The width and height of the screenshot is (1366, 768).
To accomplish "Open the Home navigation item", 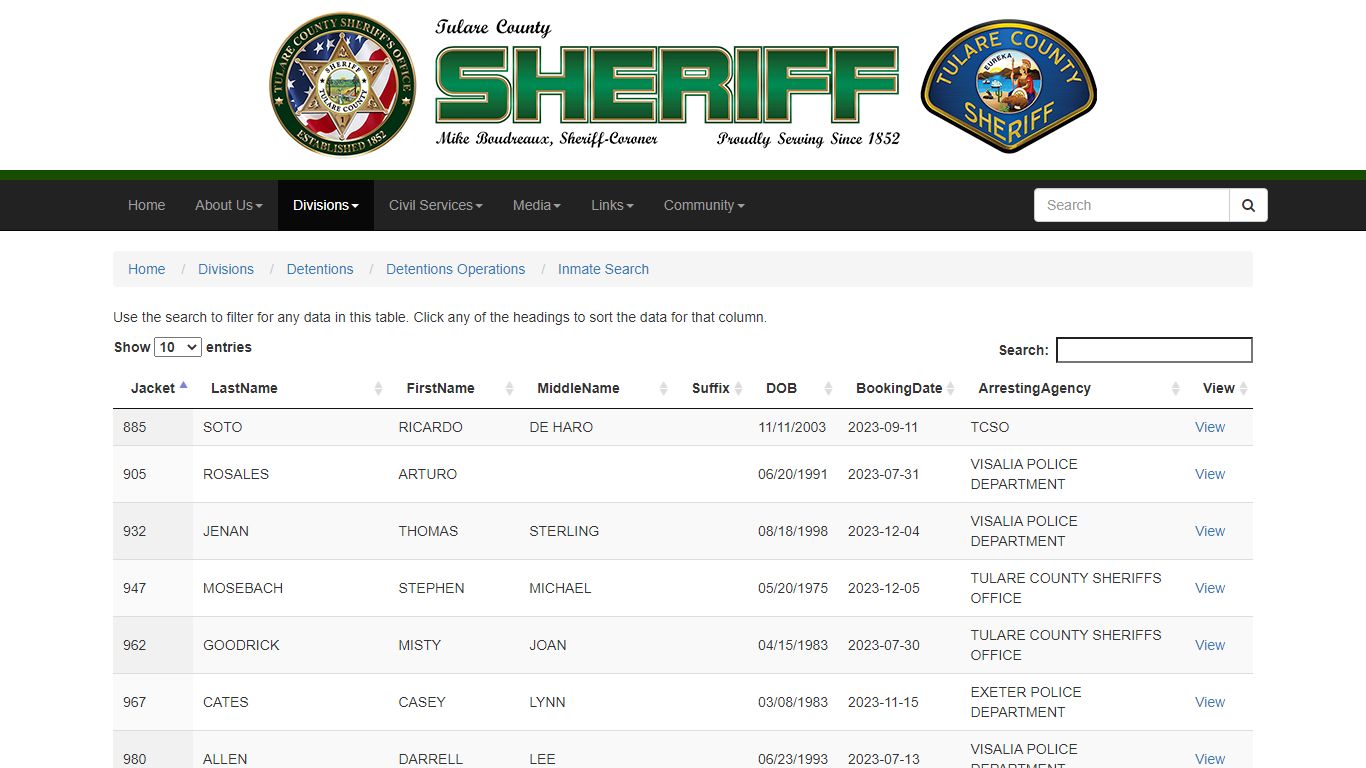I will 146,205.
